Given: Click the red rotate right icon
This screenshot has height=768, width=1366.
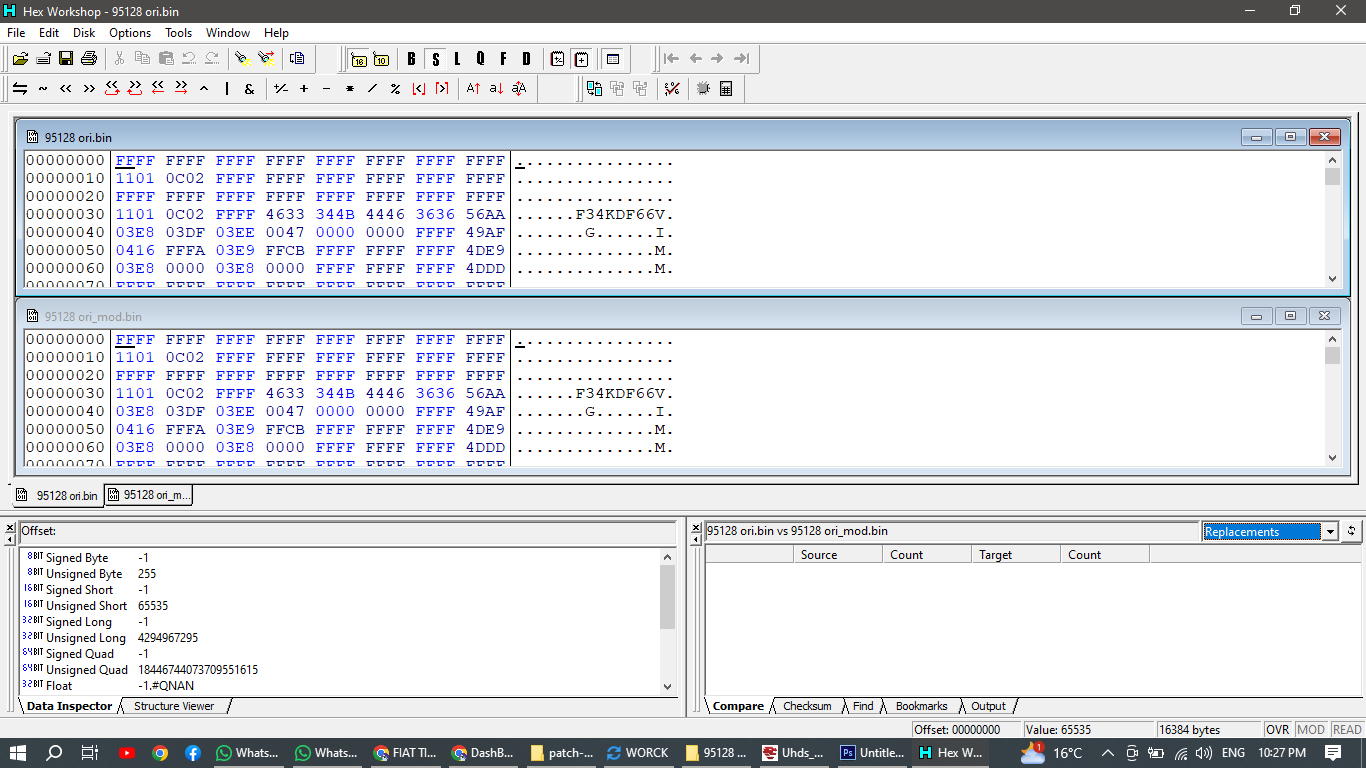Looking at the screenshot, I should [x=135, y=89].
